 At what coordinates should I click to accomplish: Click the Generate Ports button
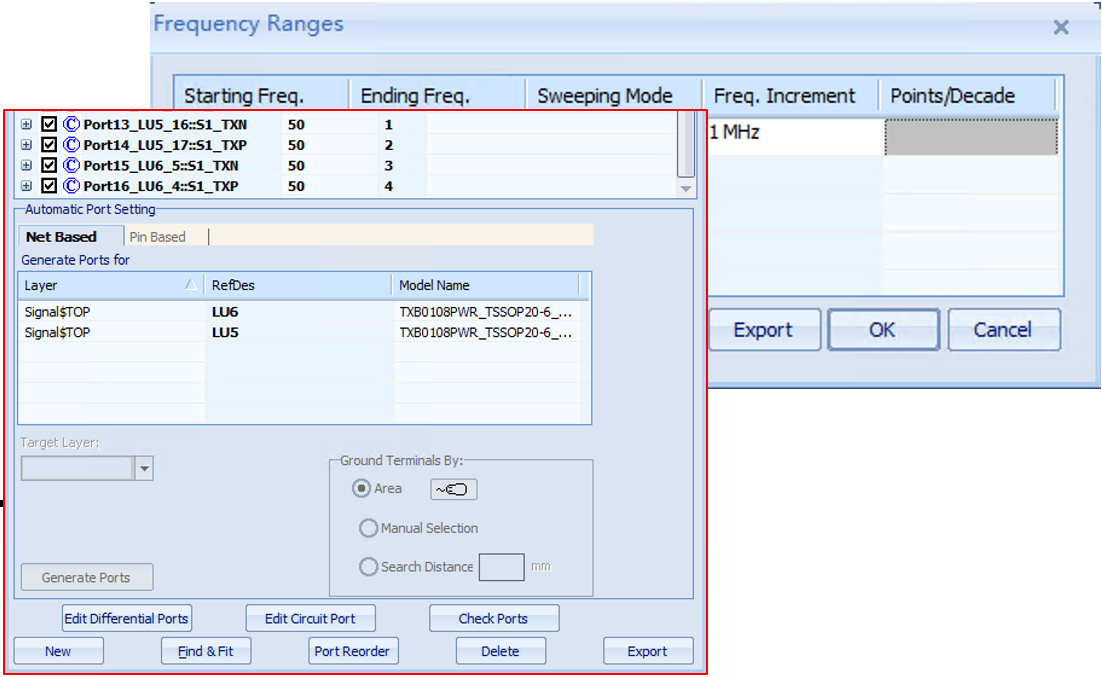(x=86, y=577)
